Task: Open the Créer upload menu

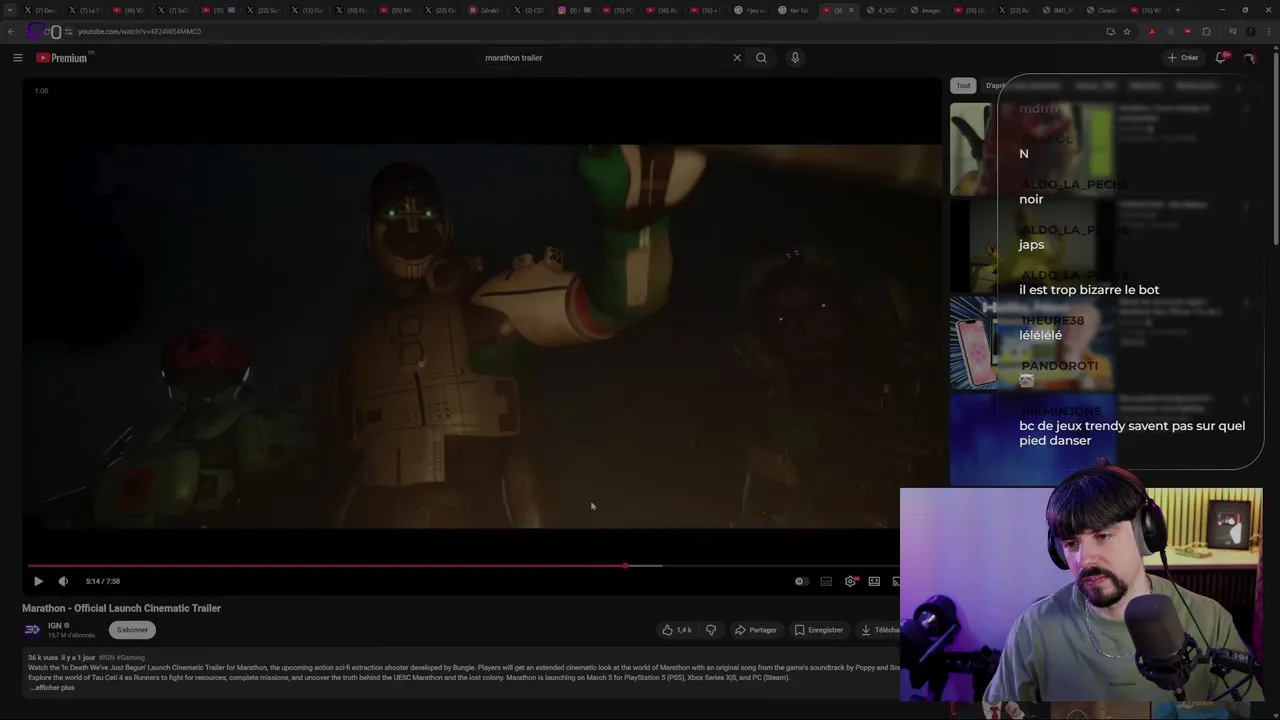Action: [1183, 58]
